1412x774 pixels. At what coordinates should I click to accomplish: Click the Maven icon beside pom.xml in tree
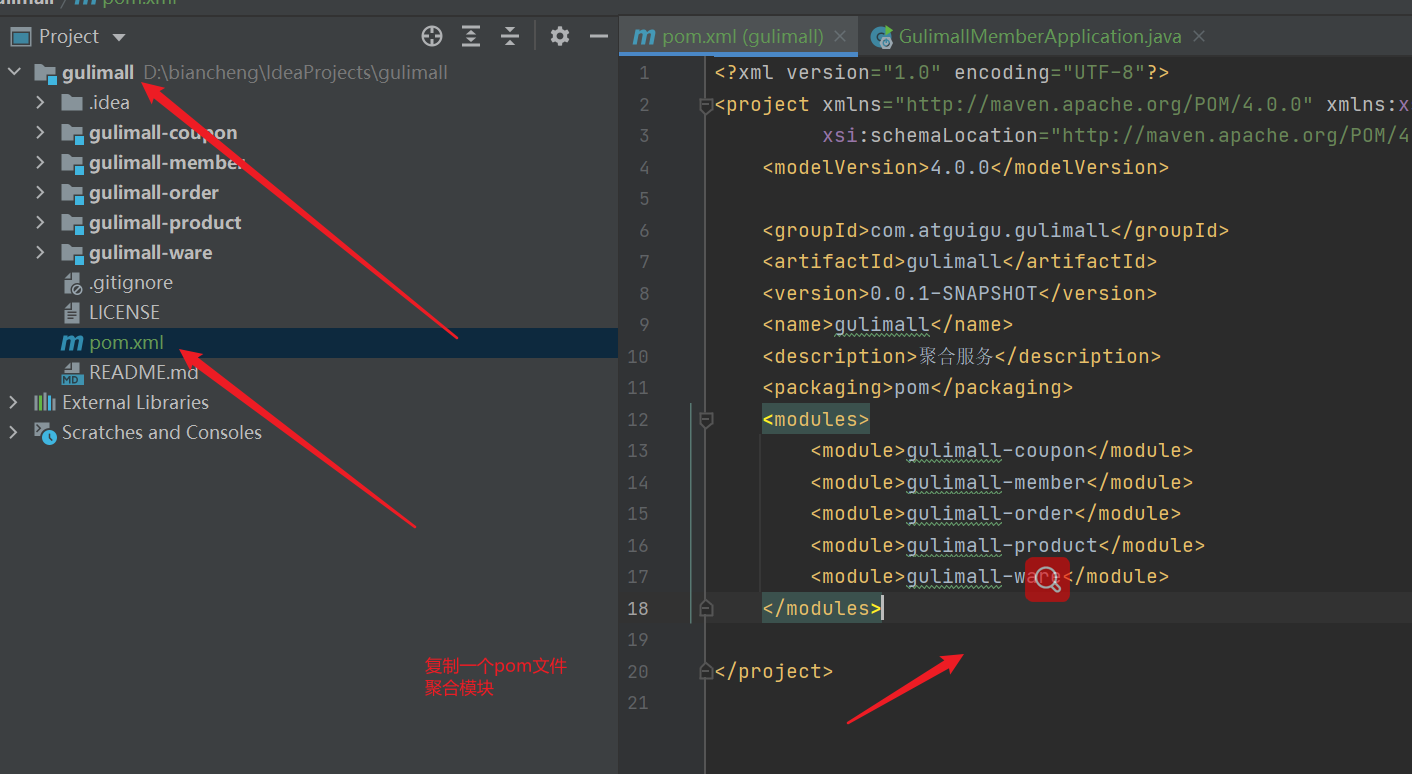(72, 343)
